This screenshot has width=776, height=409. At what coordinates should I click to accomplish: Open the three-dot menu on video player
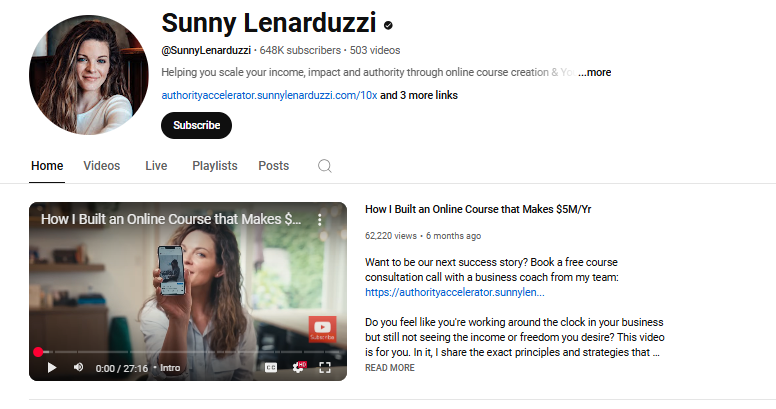point(320,219)
